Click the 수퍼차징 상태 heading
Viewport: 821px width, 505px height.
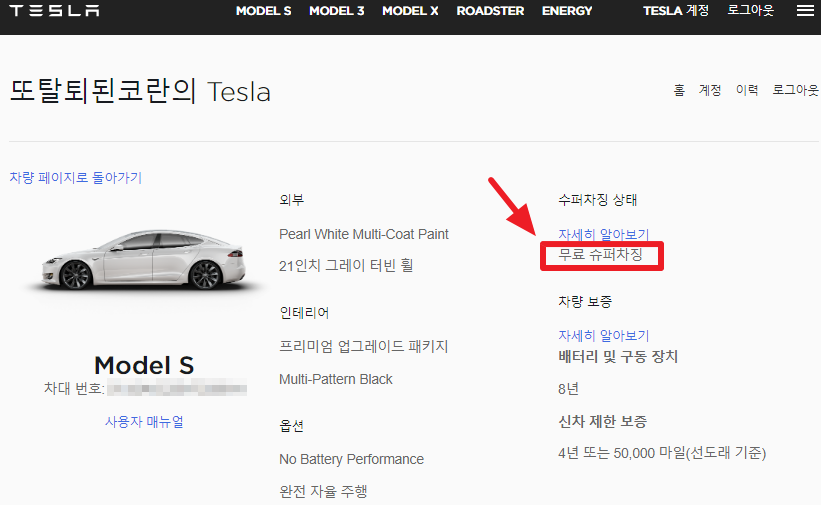[x=597, y=200]
